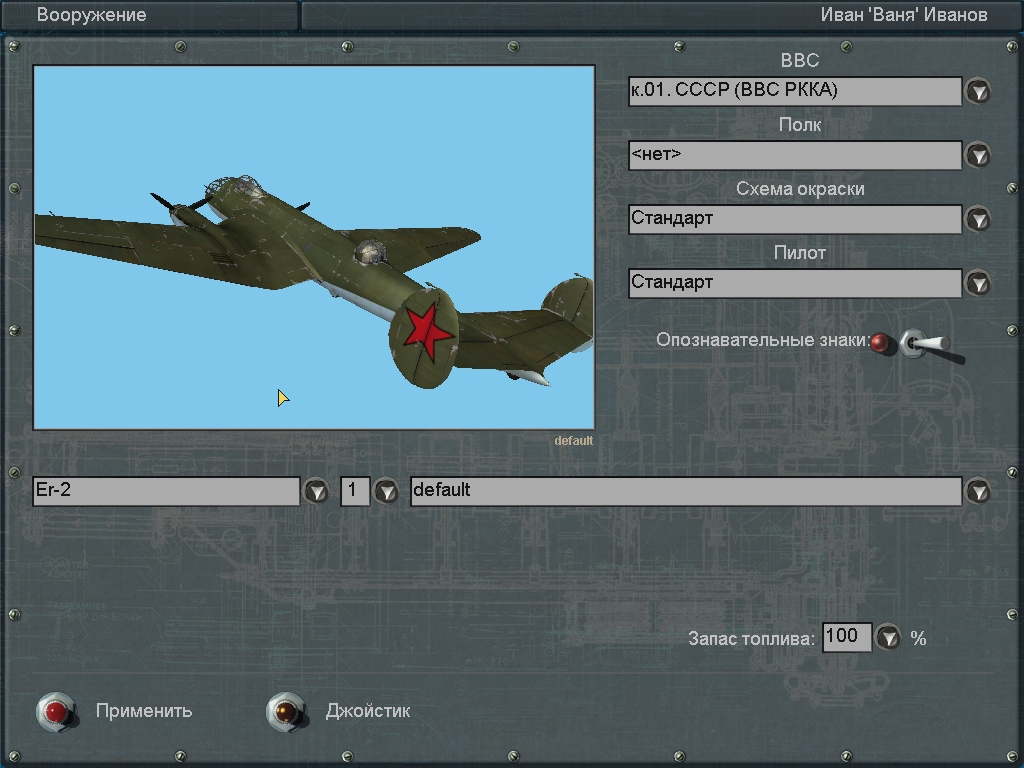Image resolution: width=1024 pixels, height=768 pixels.
Task: Expand the ВВС air force dropdown arrow
Action: [977, 91]
